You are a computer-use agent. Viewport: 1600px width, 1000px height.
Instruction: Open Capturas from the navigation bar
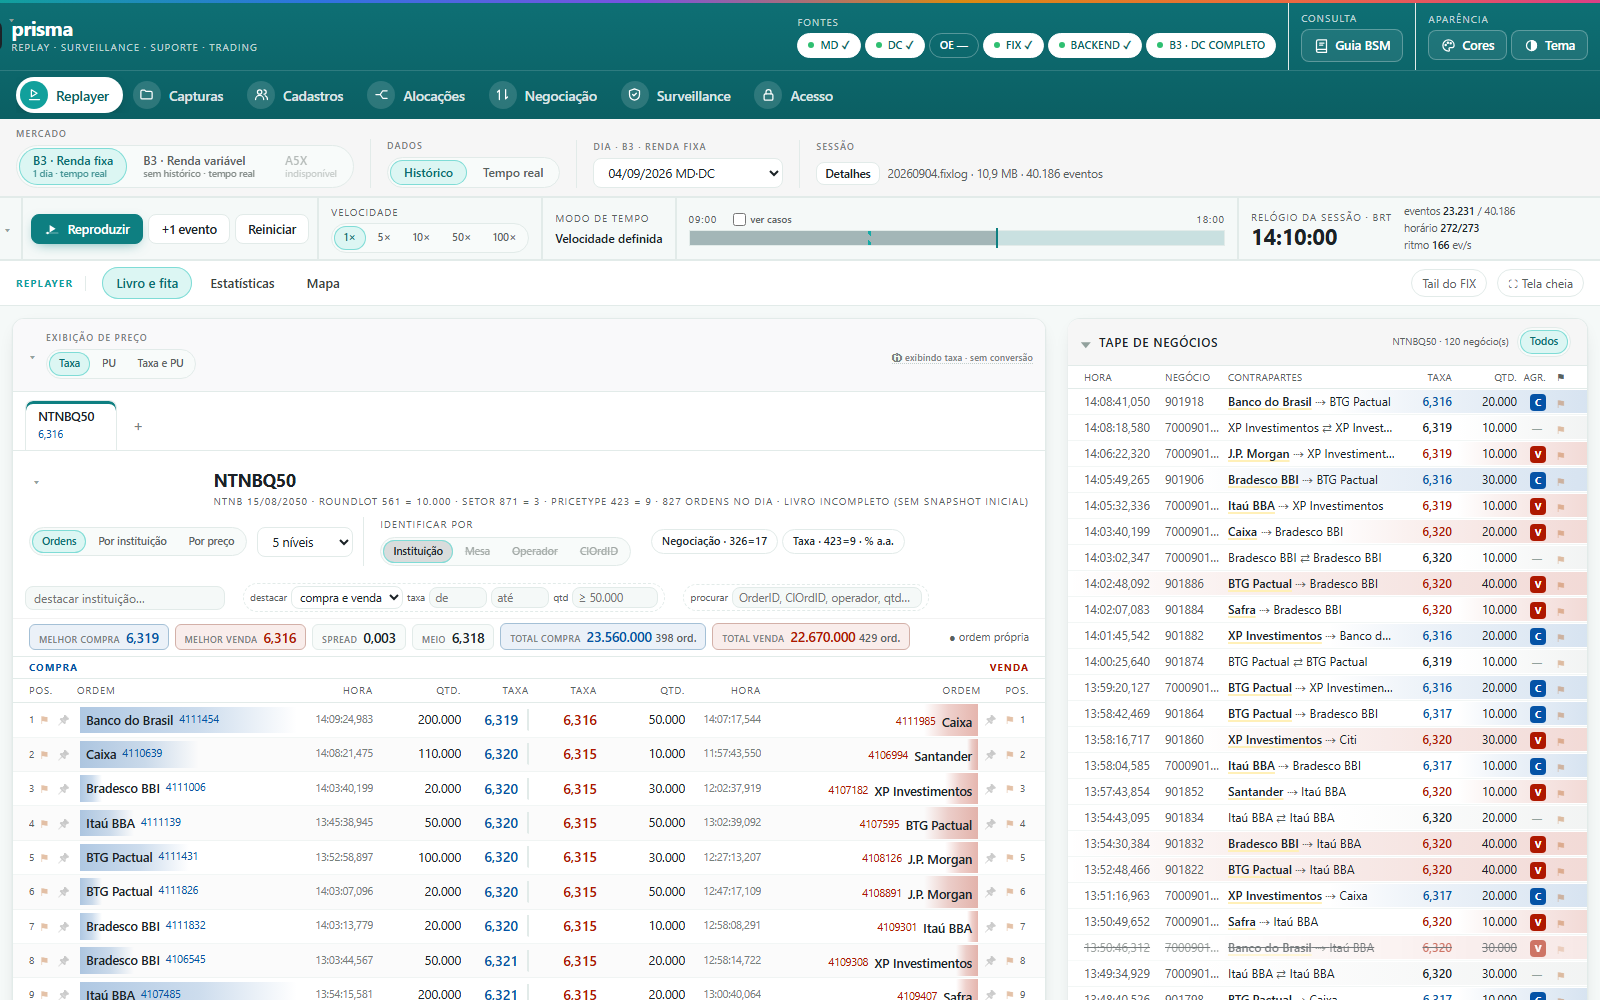tap(180, 96)
